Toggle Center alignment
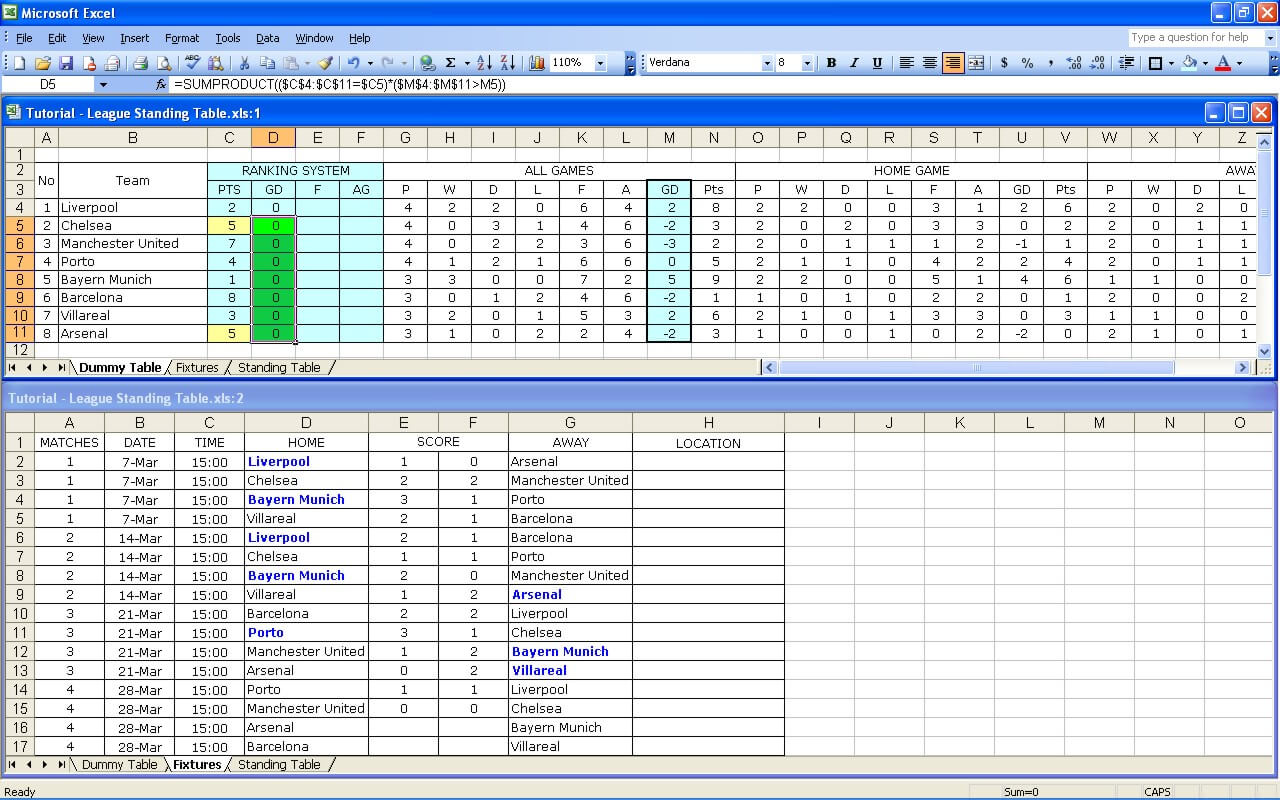1280x800 pixels. (929, 63)
